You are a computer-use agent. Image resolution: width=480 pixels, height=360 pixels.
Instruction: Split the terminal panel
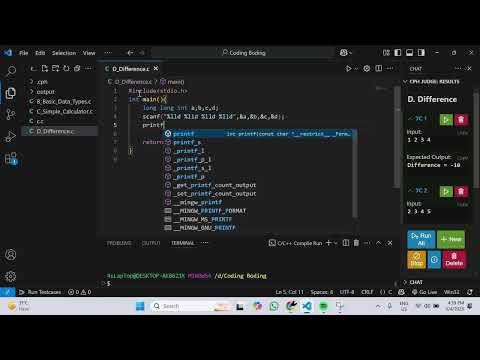(346, 243)
